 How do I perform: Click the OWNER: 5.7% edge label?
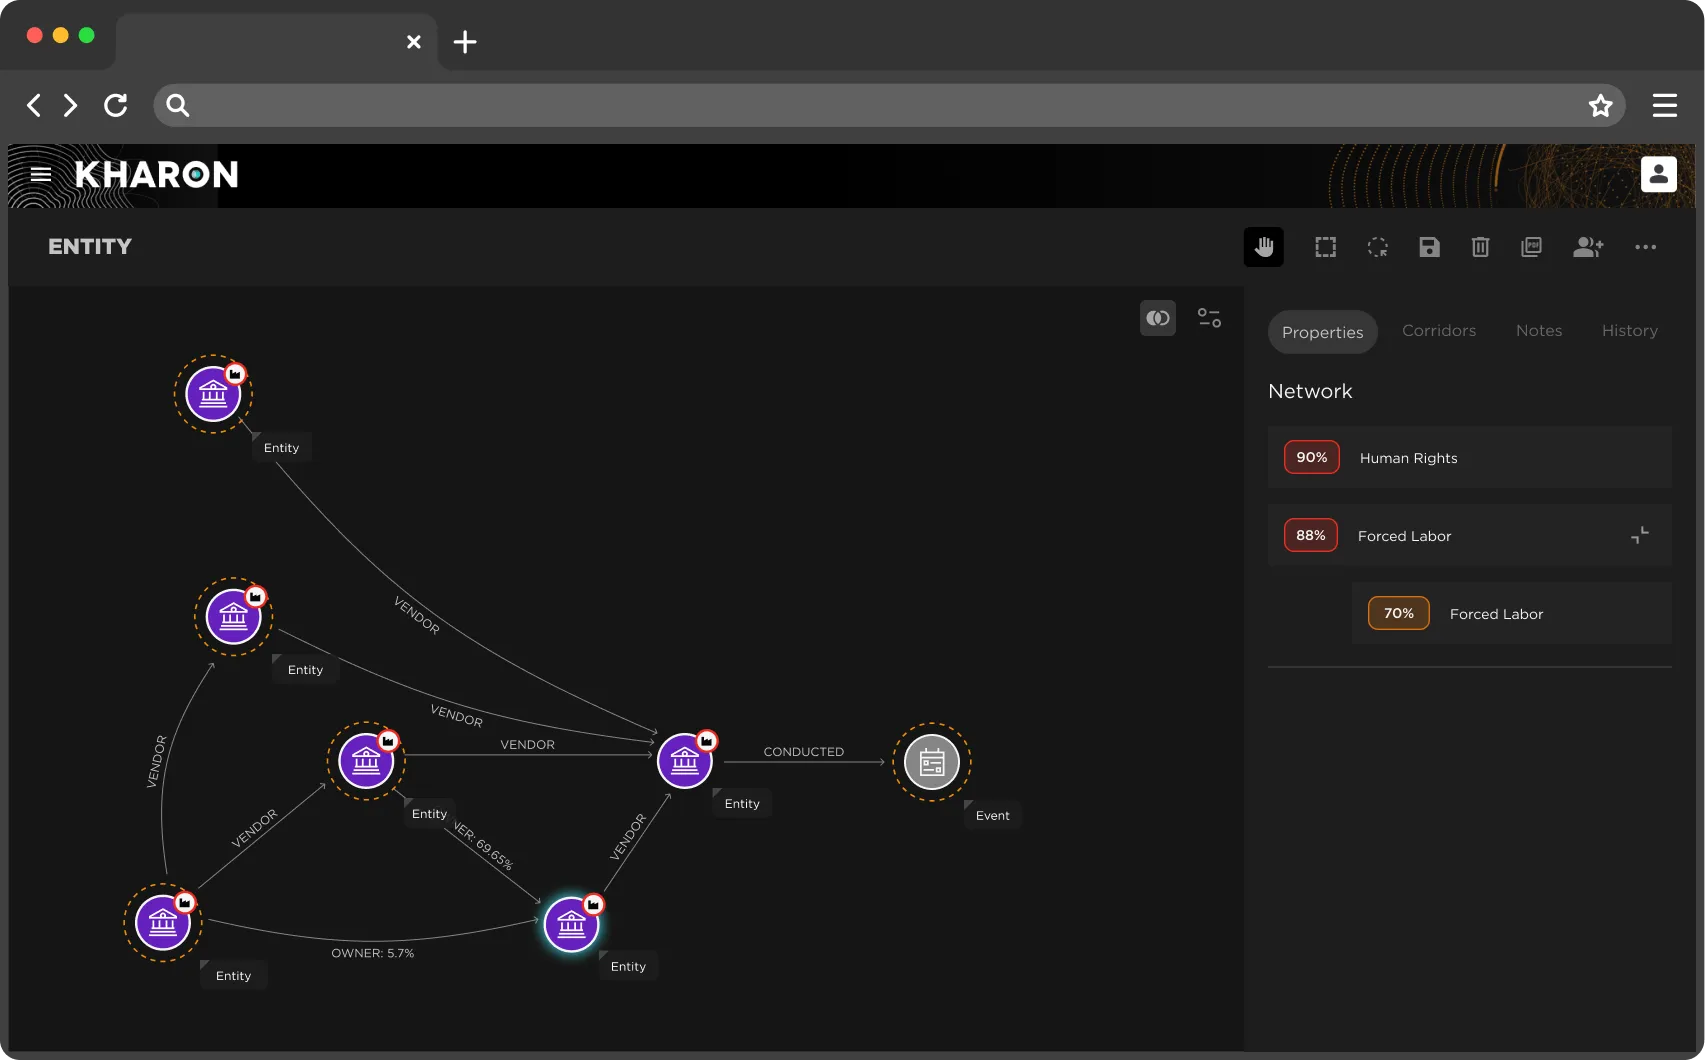(373, 953)
